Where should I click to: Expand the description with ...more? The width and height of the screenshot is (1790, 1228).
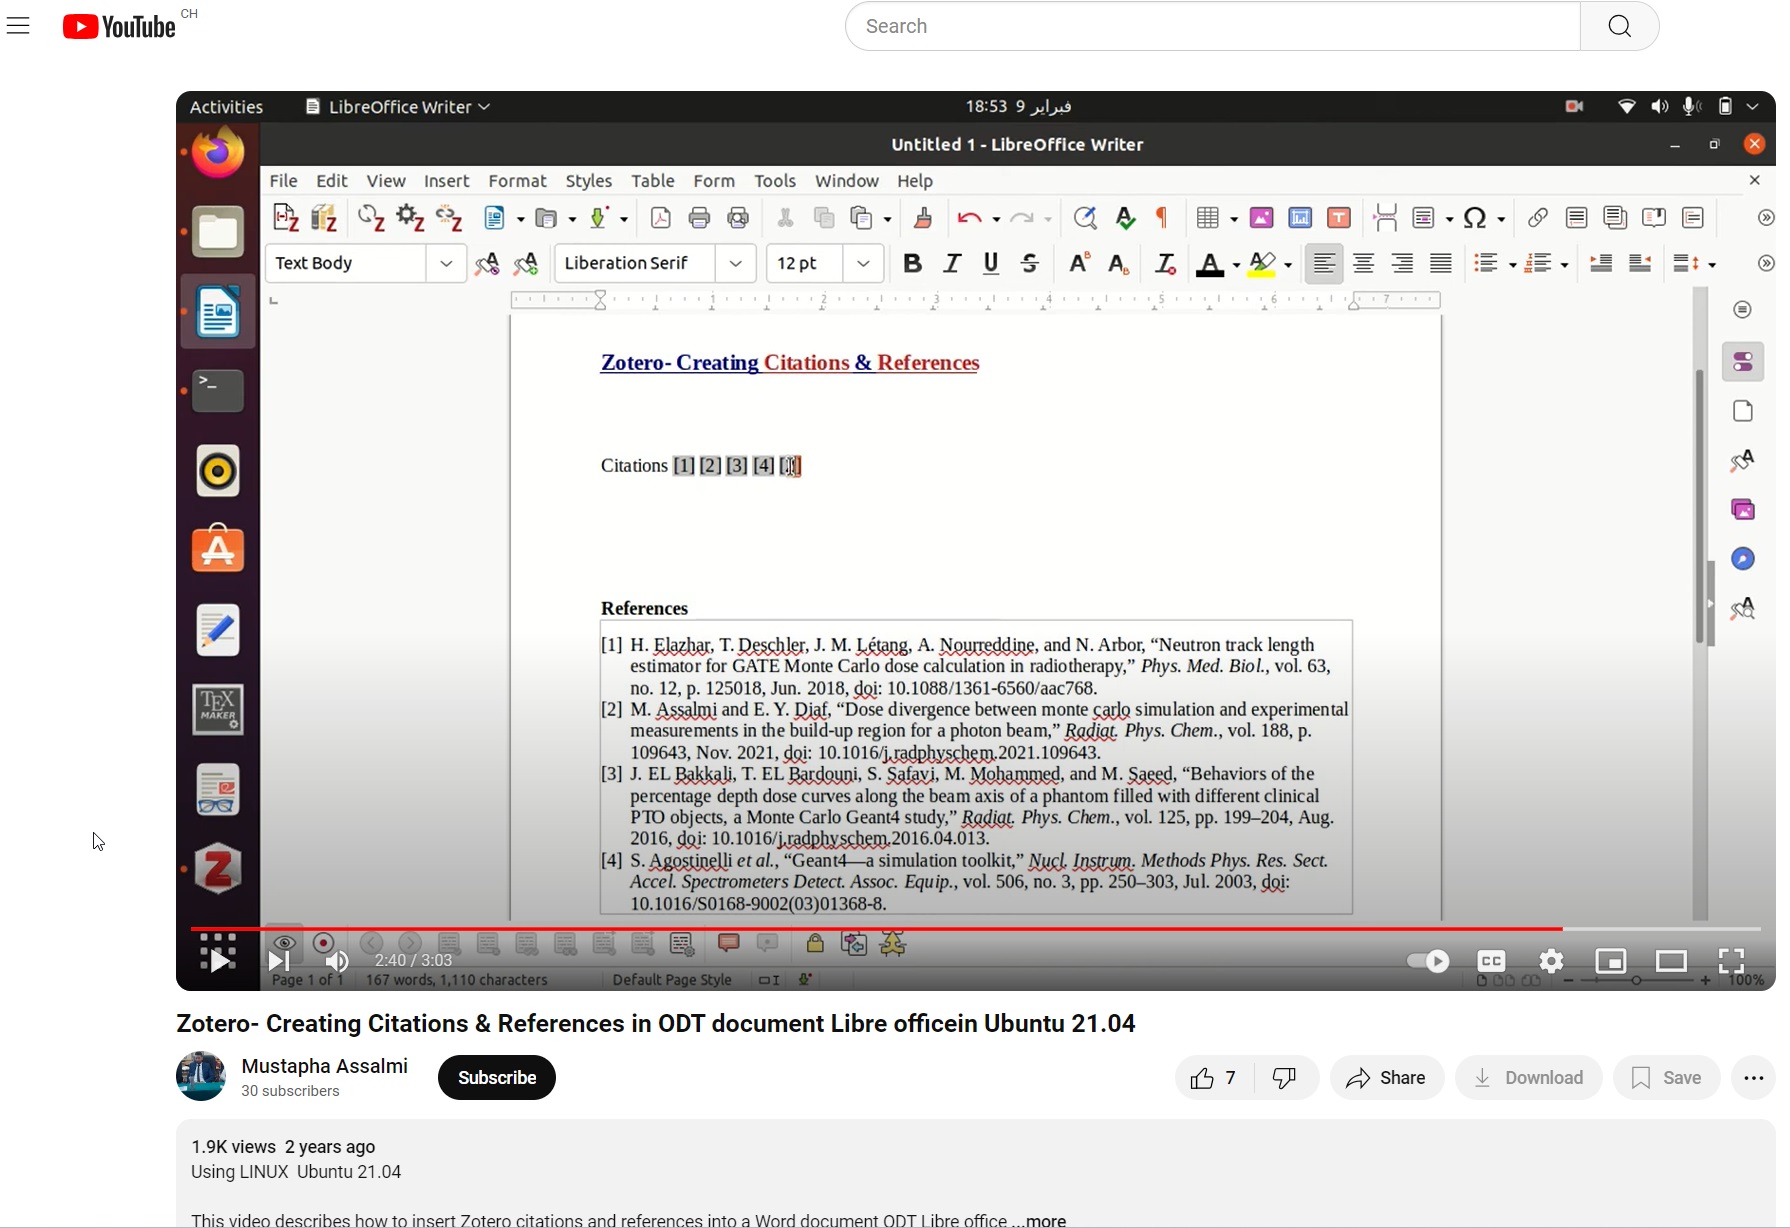[x=1040, y=1220]
